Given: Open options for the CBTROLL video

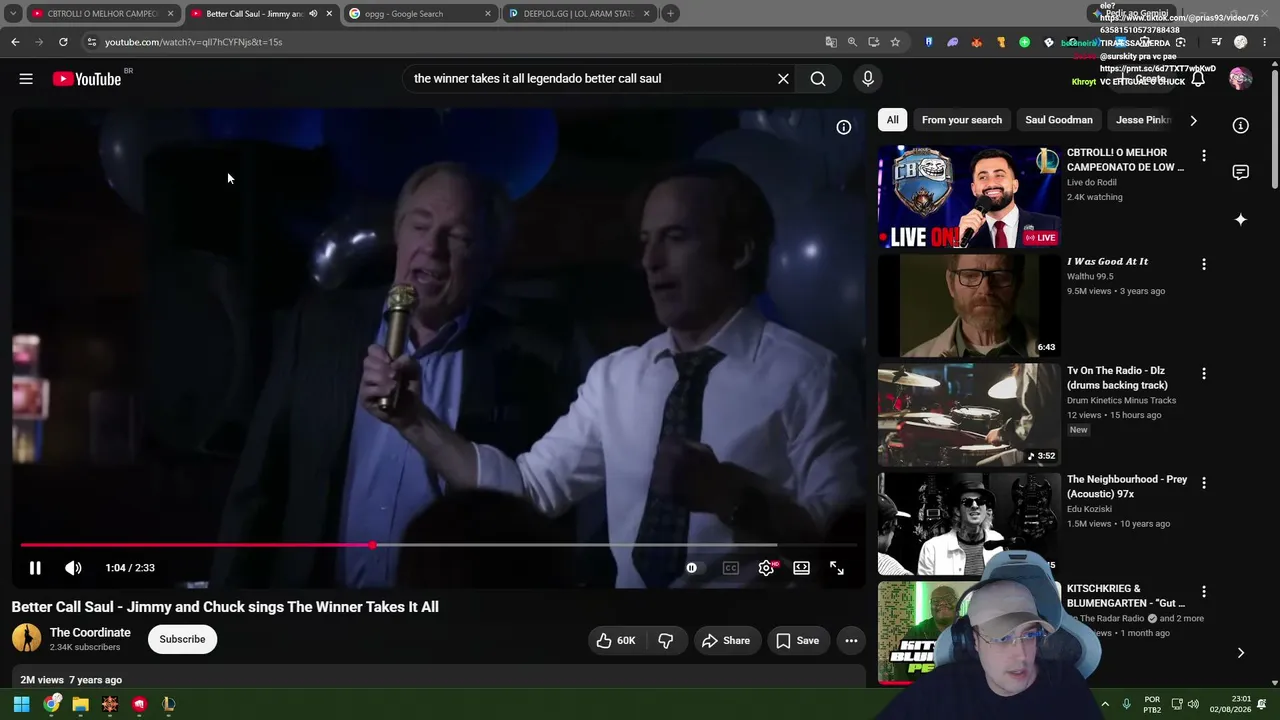Looking at the screenshot, I should [1204, 156].
